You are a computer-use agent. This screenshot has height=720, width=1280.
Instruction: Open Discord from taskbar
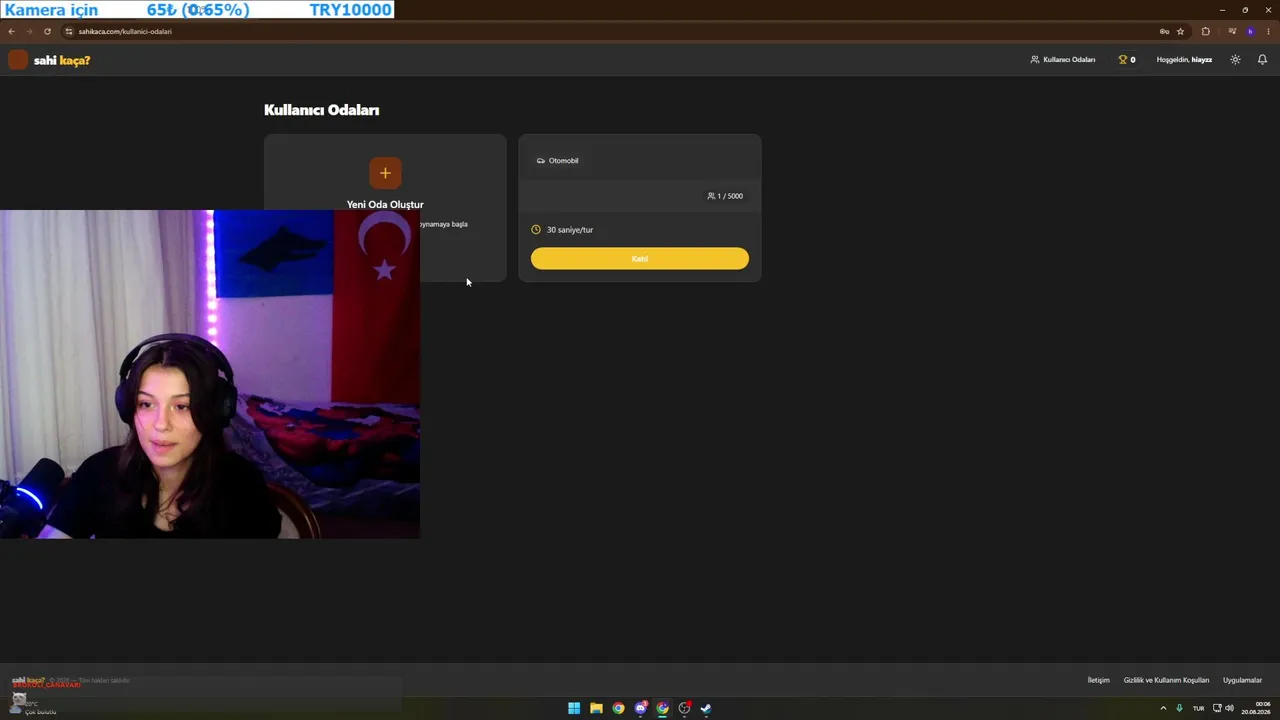pos(641,708)
